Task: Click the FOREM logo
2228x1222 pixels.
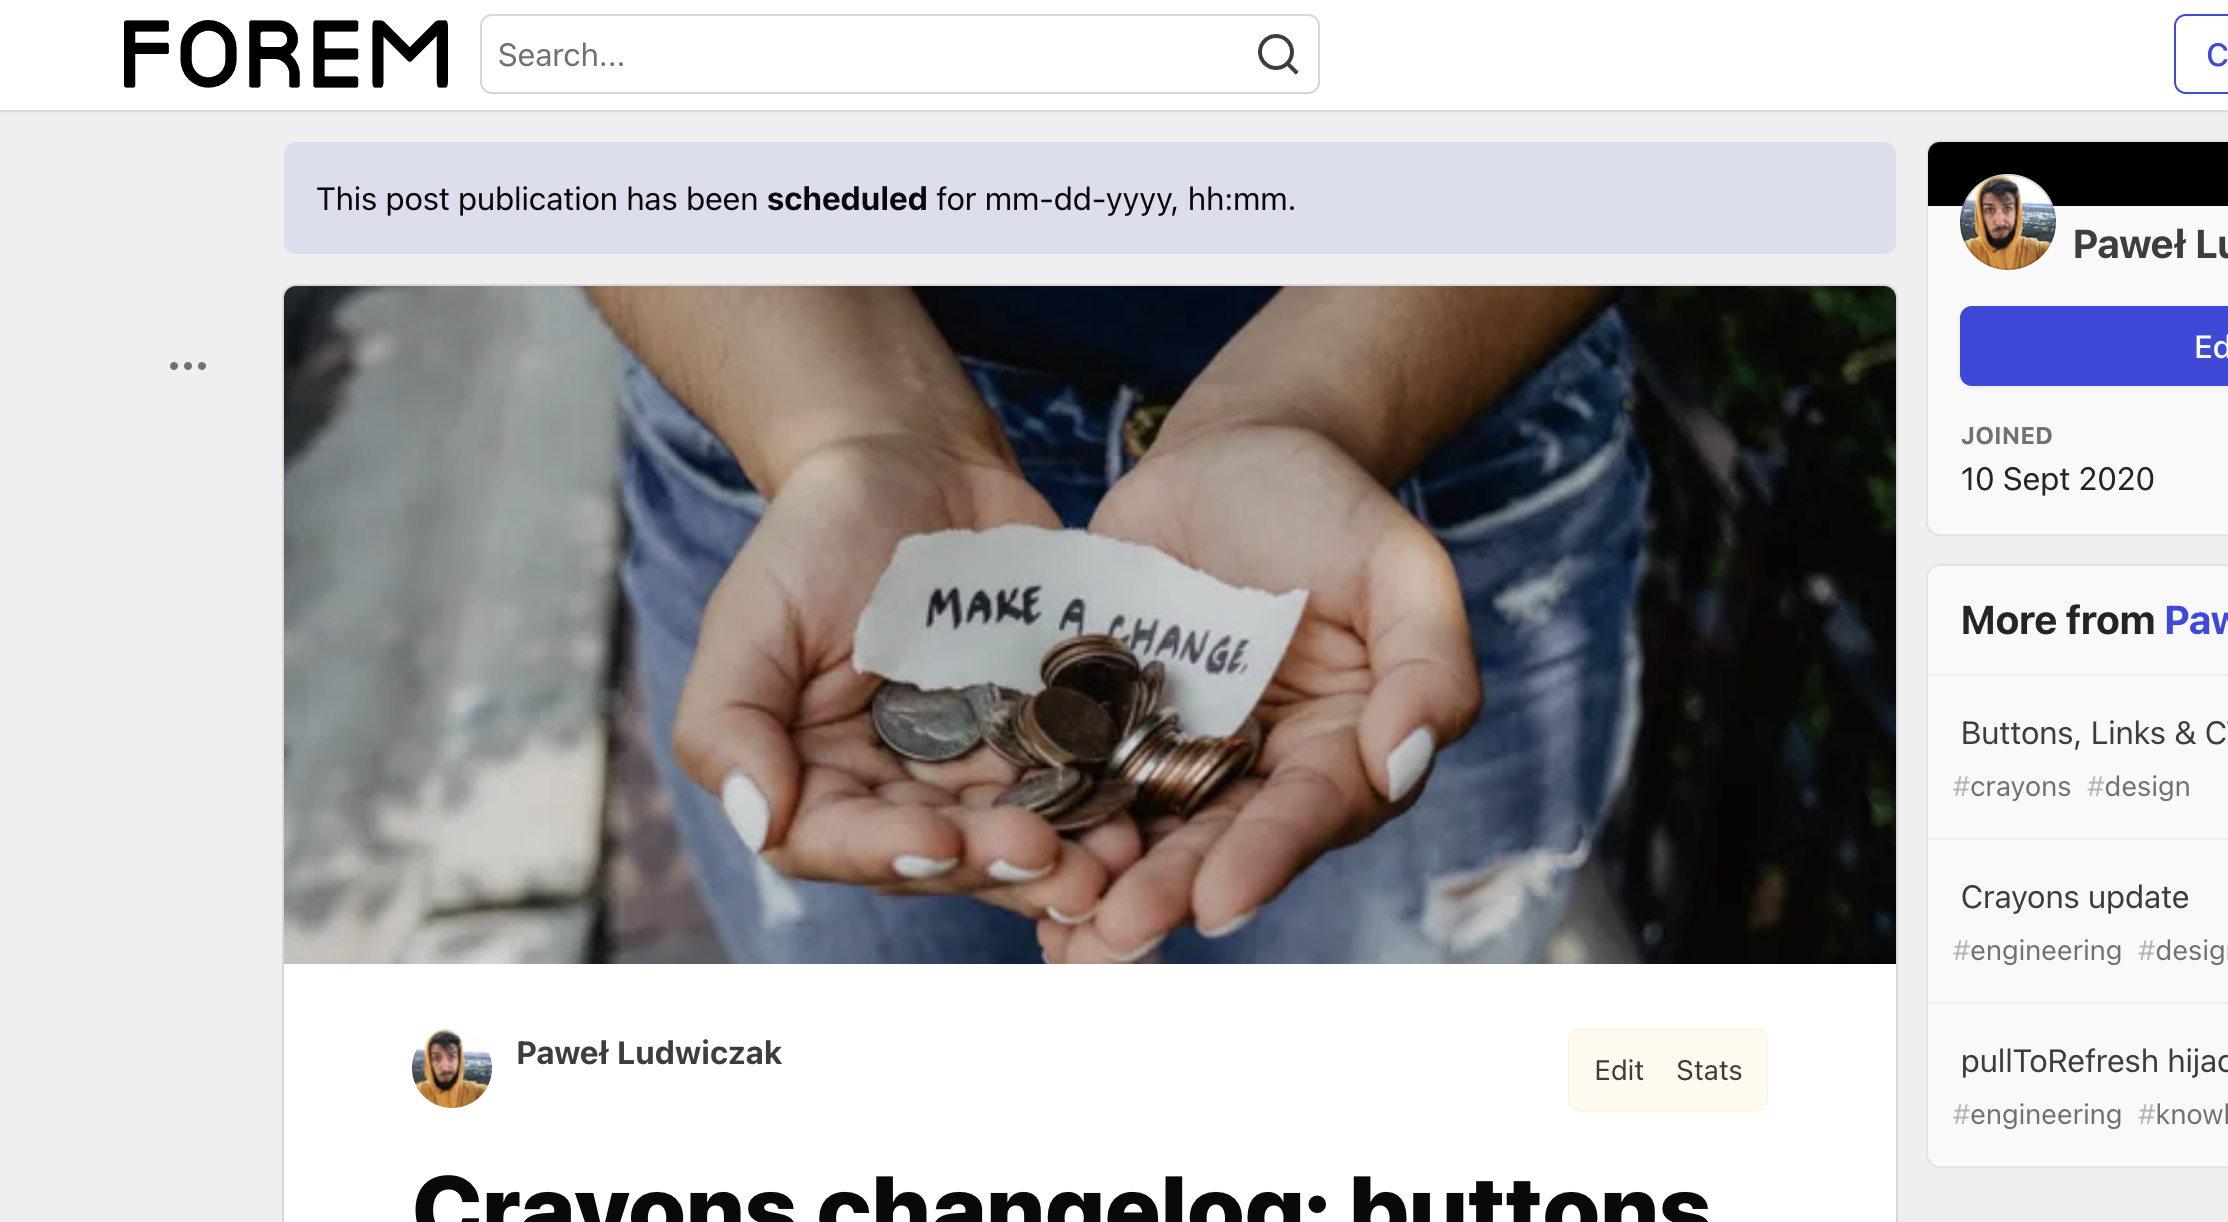Action: (286, 54)
